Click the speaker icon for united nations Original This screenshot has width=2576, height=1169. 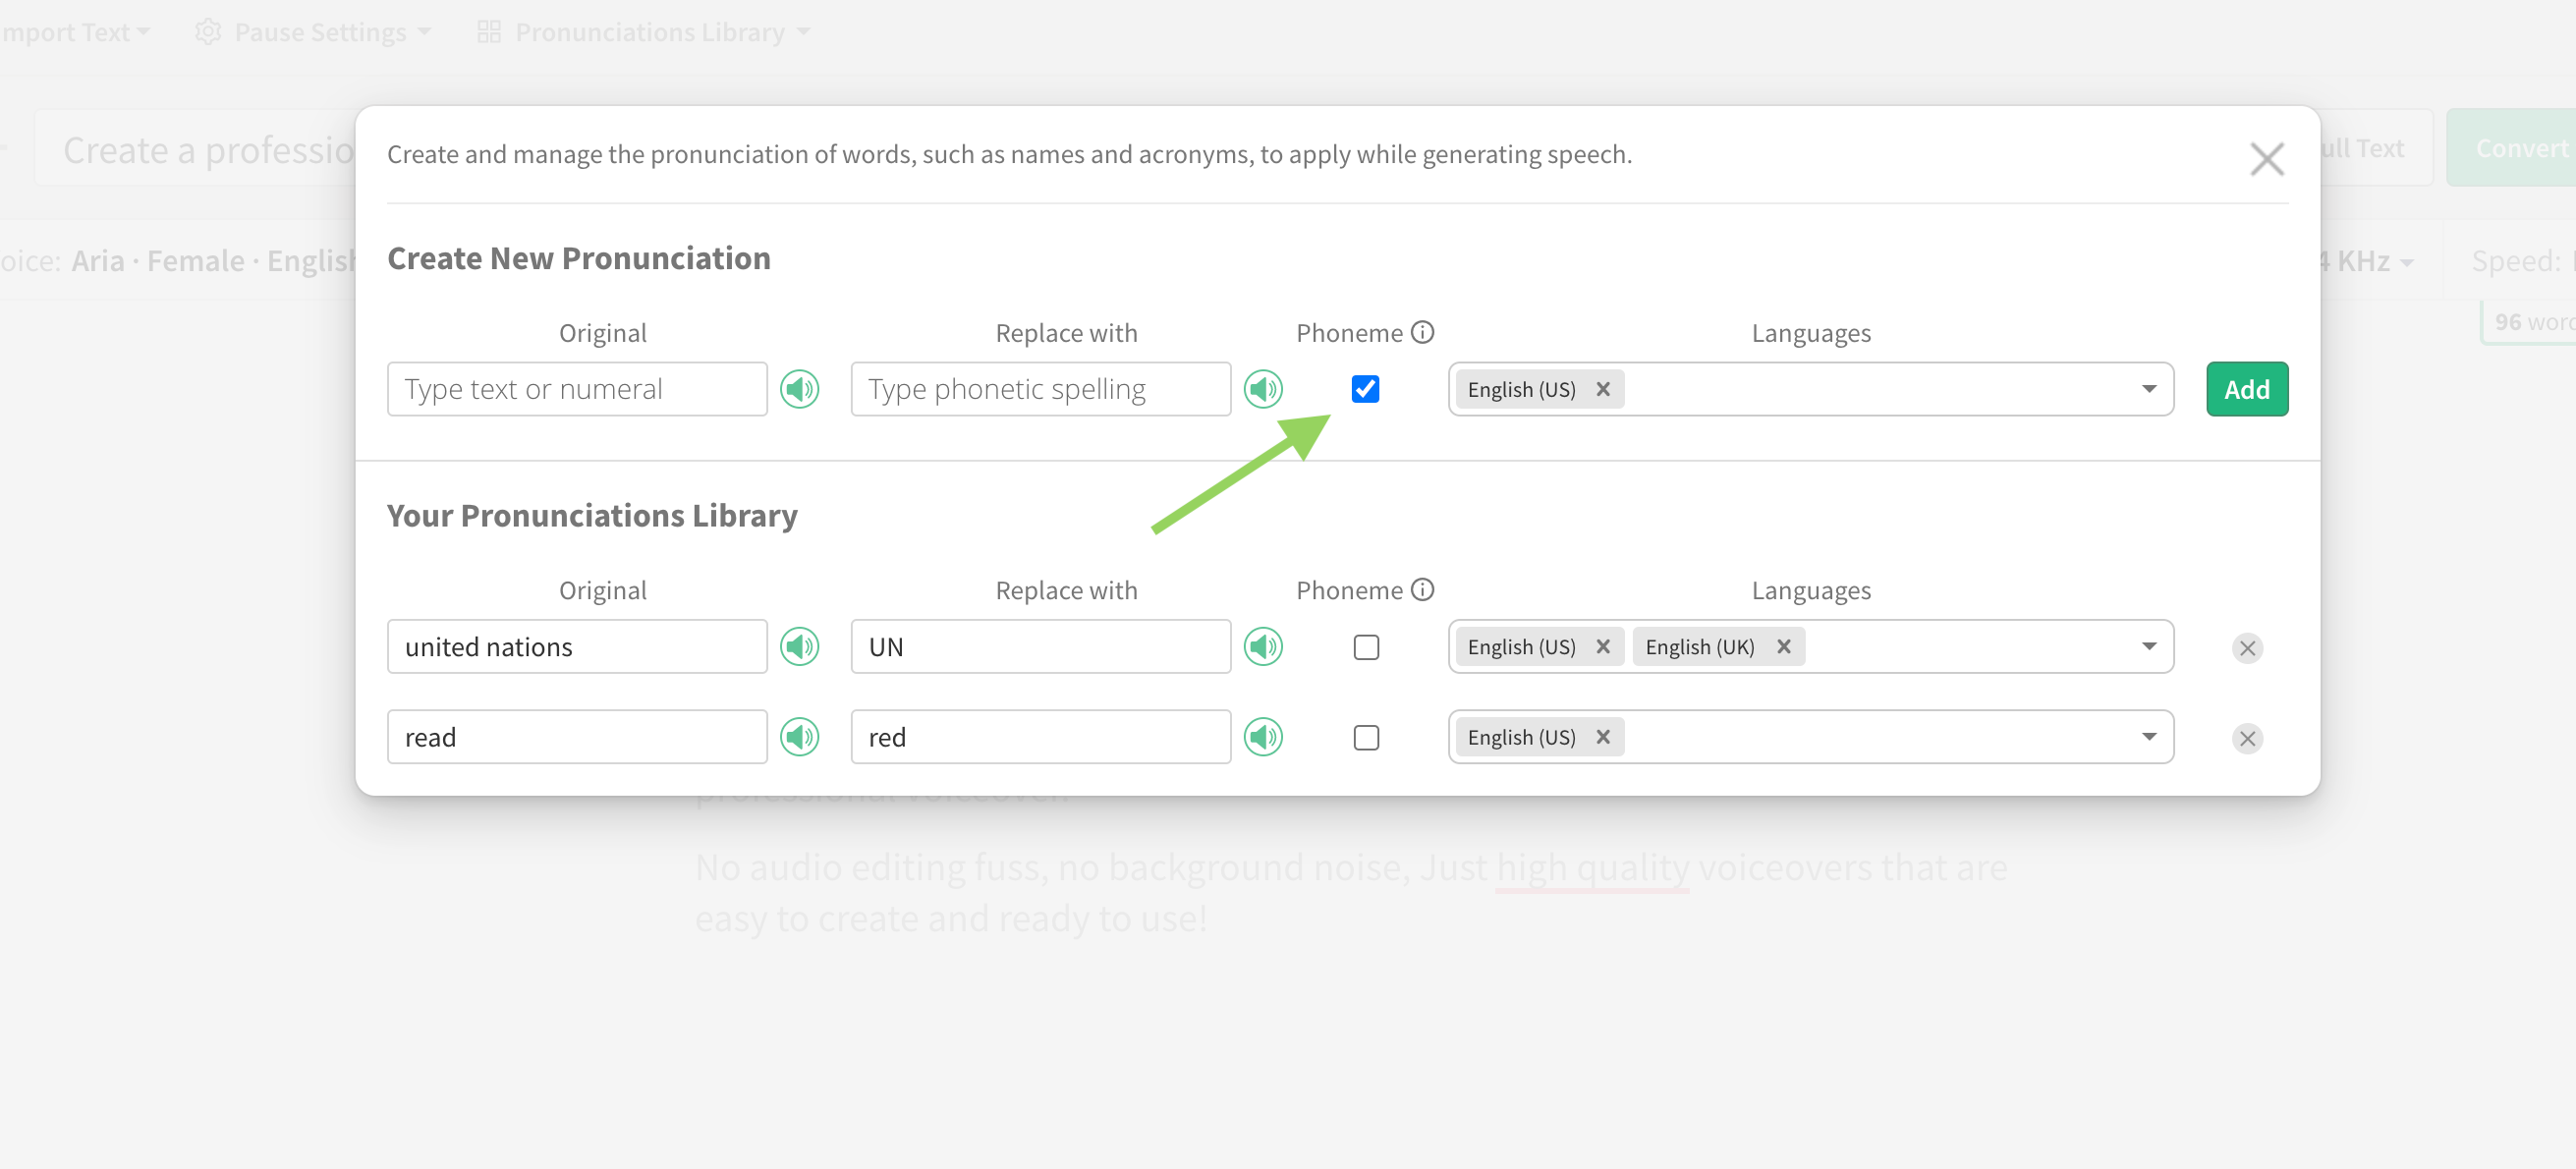point(802,645)
